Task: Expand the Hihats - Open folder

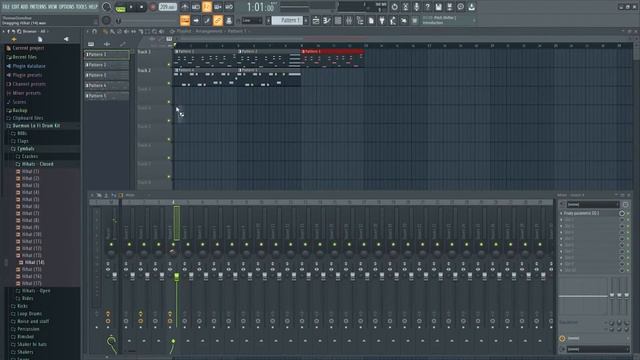Action: (36, 291)
